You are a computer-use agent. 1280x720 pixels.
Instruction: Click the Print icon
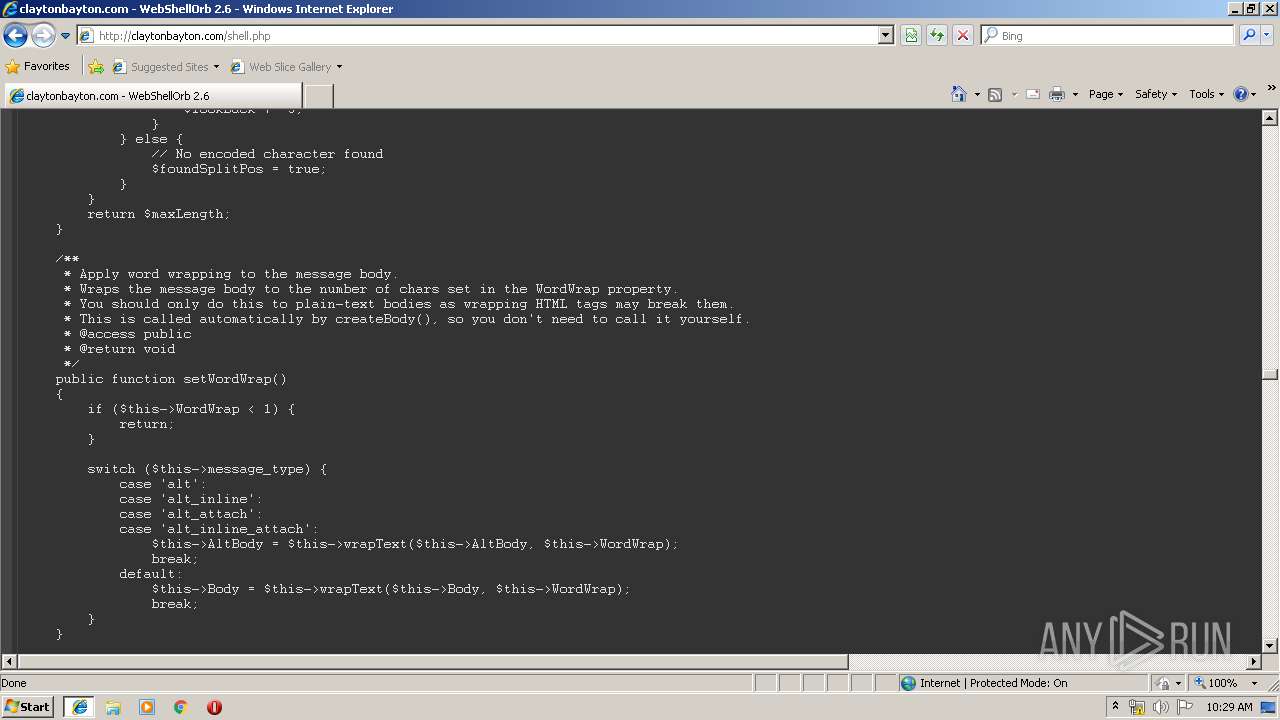[1057, 94]
